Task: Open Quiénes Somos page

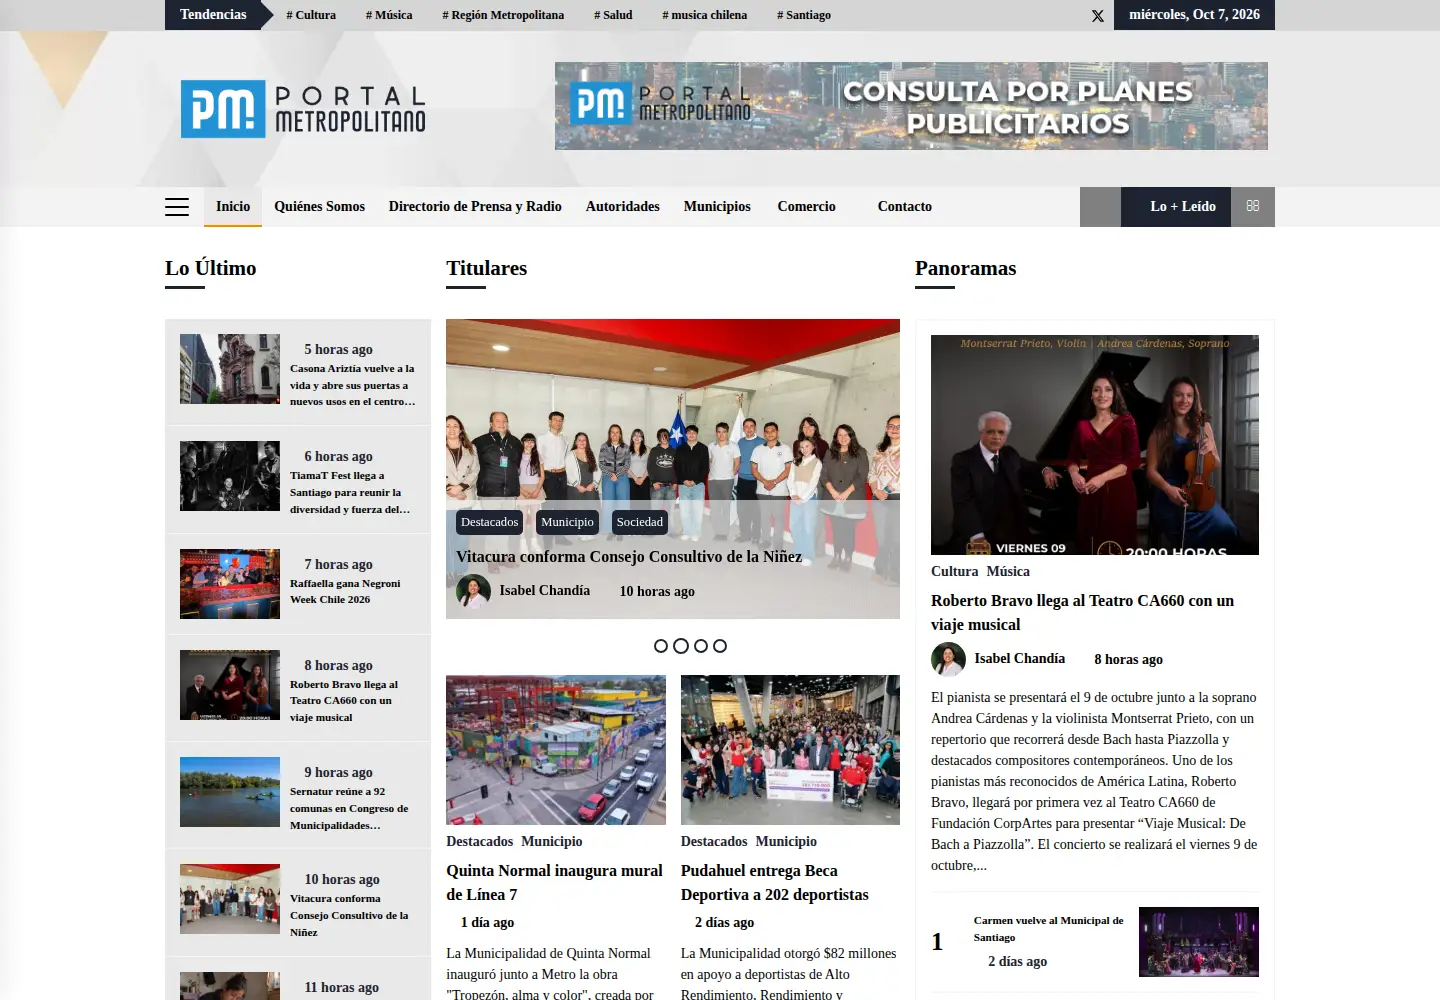Action: click(x=319, y=206)
